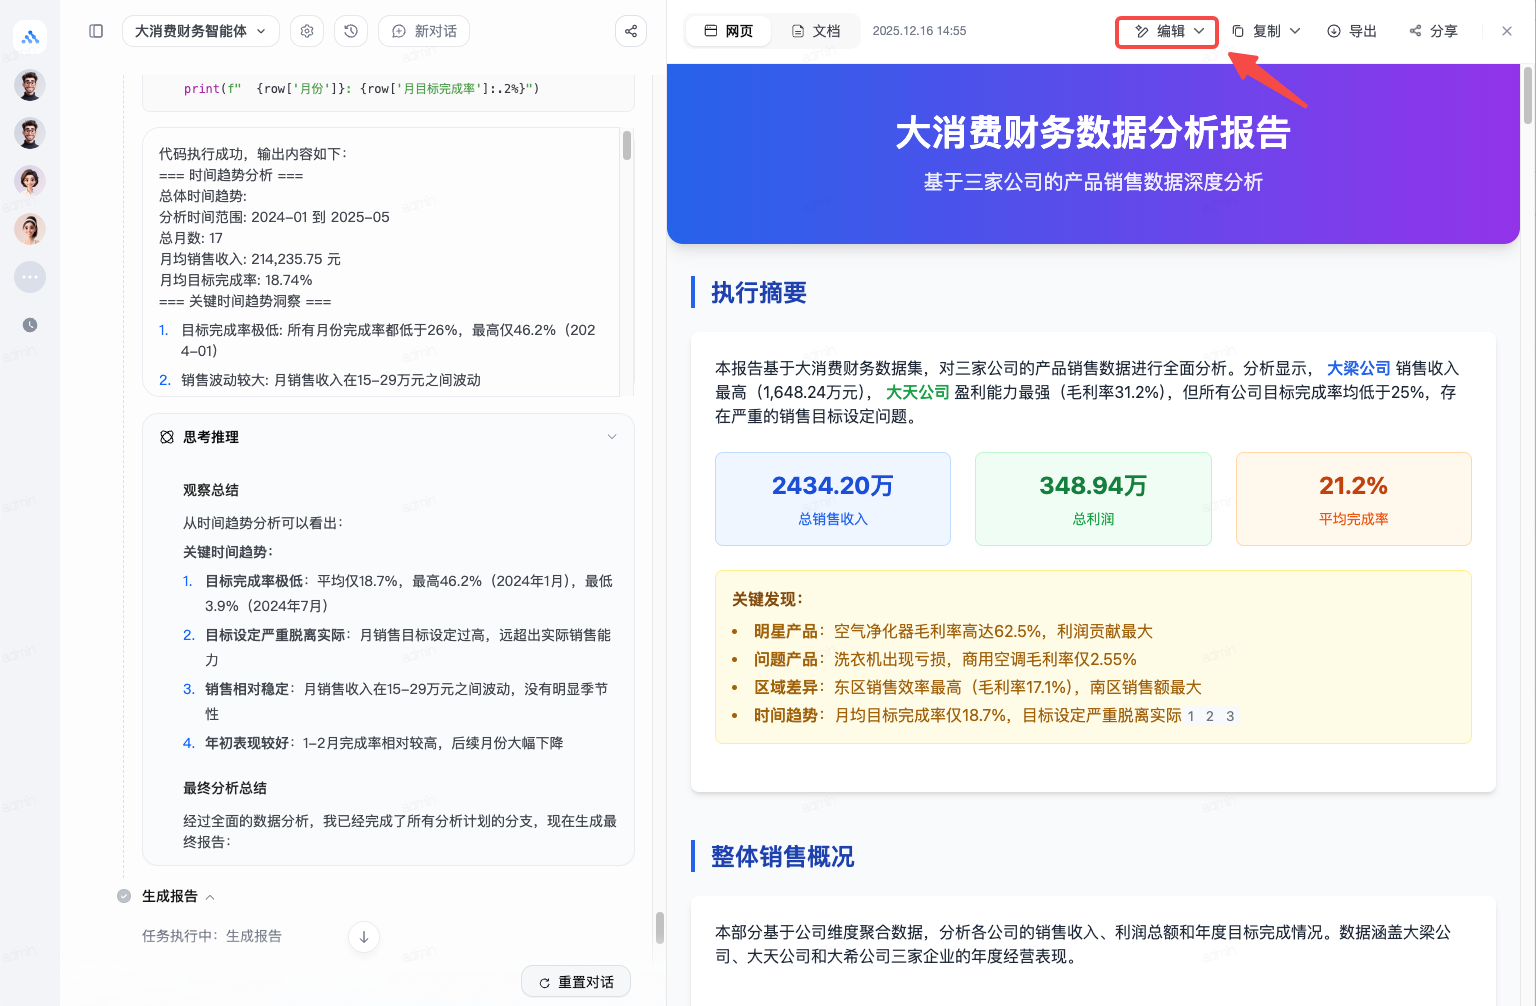Collapse the 生成报告 step

pos(210,897)
